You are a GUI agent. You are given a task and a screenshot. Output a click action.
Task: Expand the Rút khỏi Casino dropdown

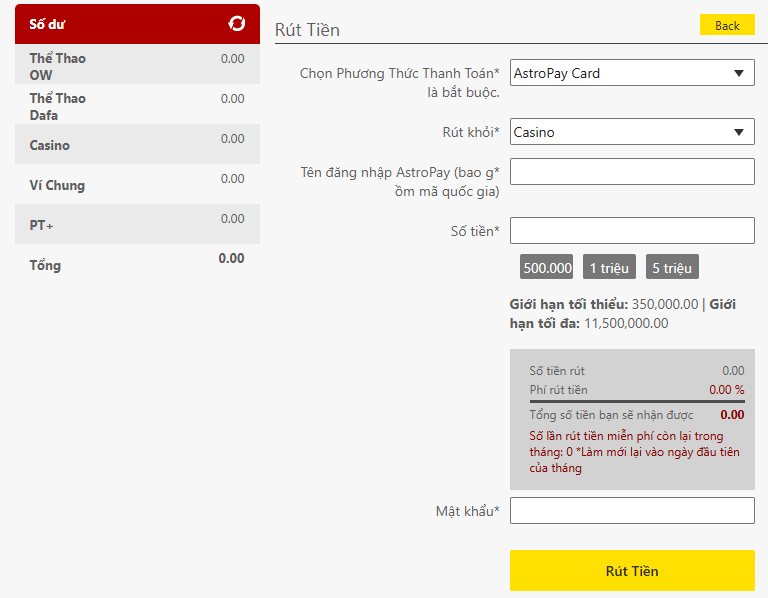632,132
